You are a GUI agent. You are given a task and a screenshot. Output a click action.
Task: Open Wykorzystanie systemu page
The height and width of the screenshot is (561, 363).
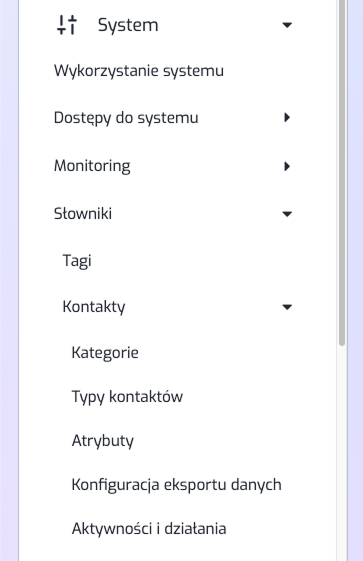(139, 70)
